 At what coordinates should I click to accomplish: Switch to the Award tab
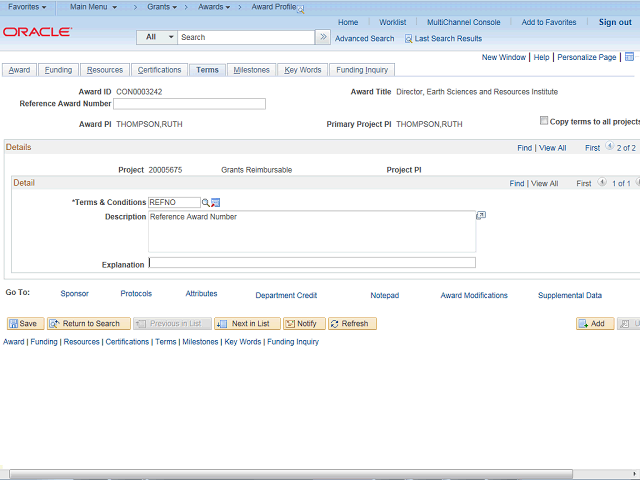pos(19,70)
